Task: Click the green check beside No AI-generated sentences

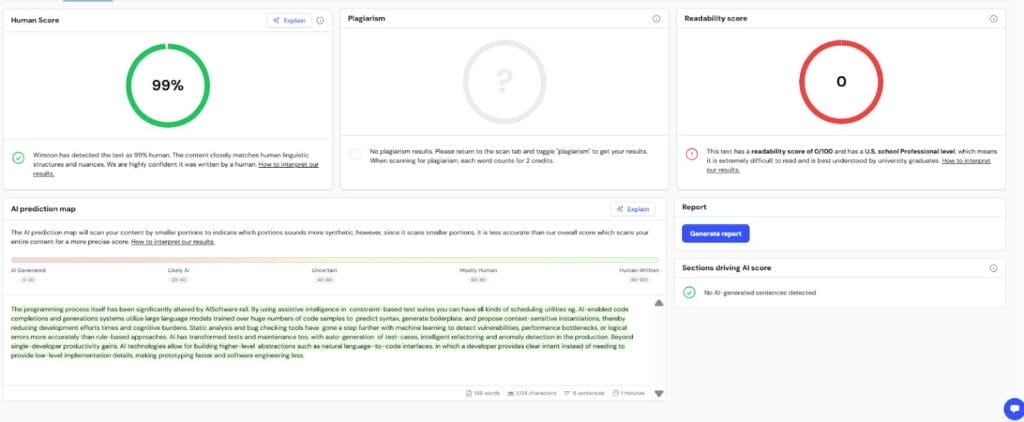Action: 689,292
